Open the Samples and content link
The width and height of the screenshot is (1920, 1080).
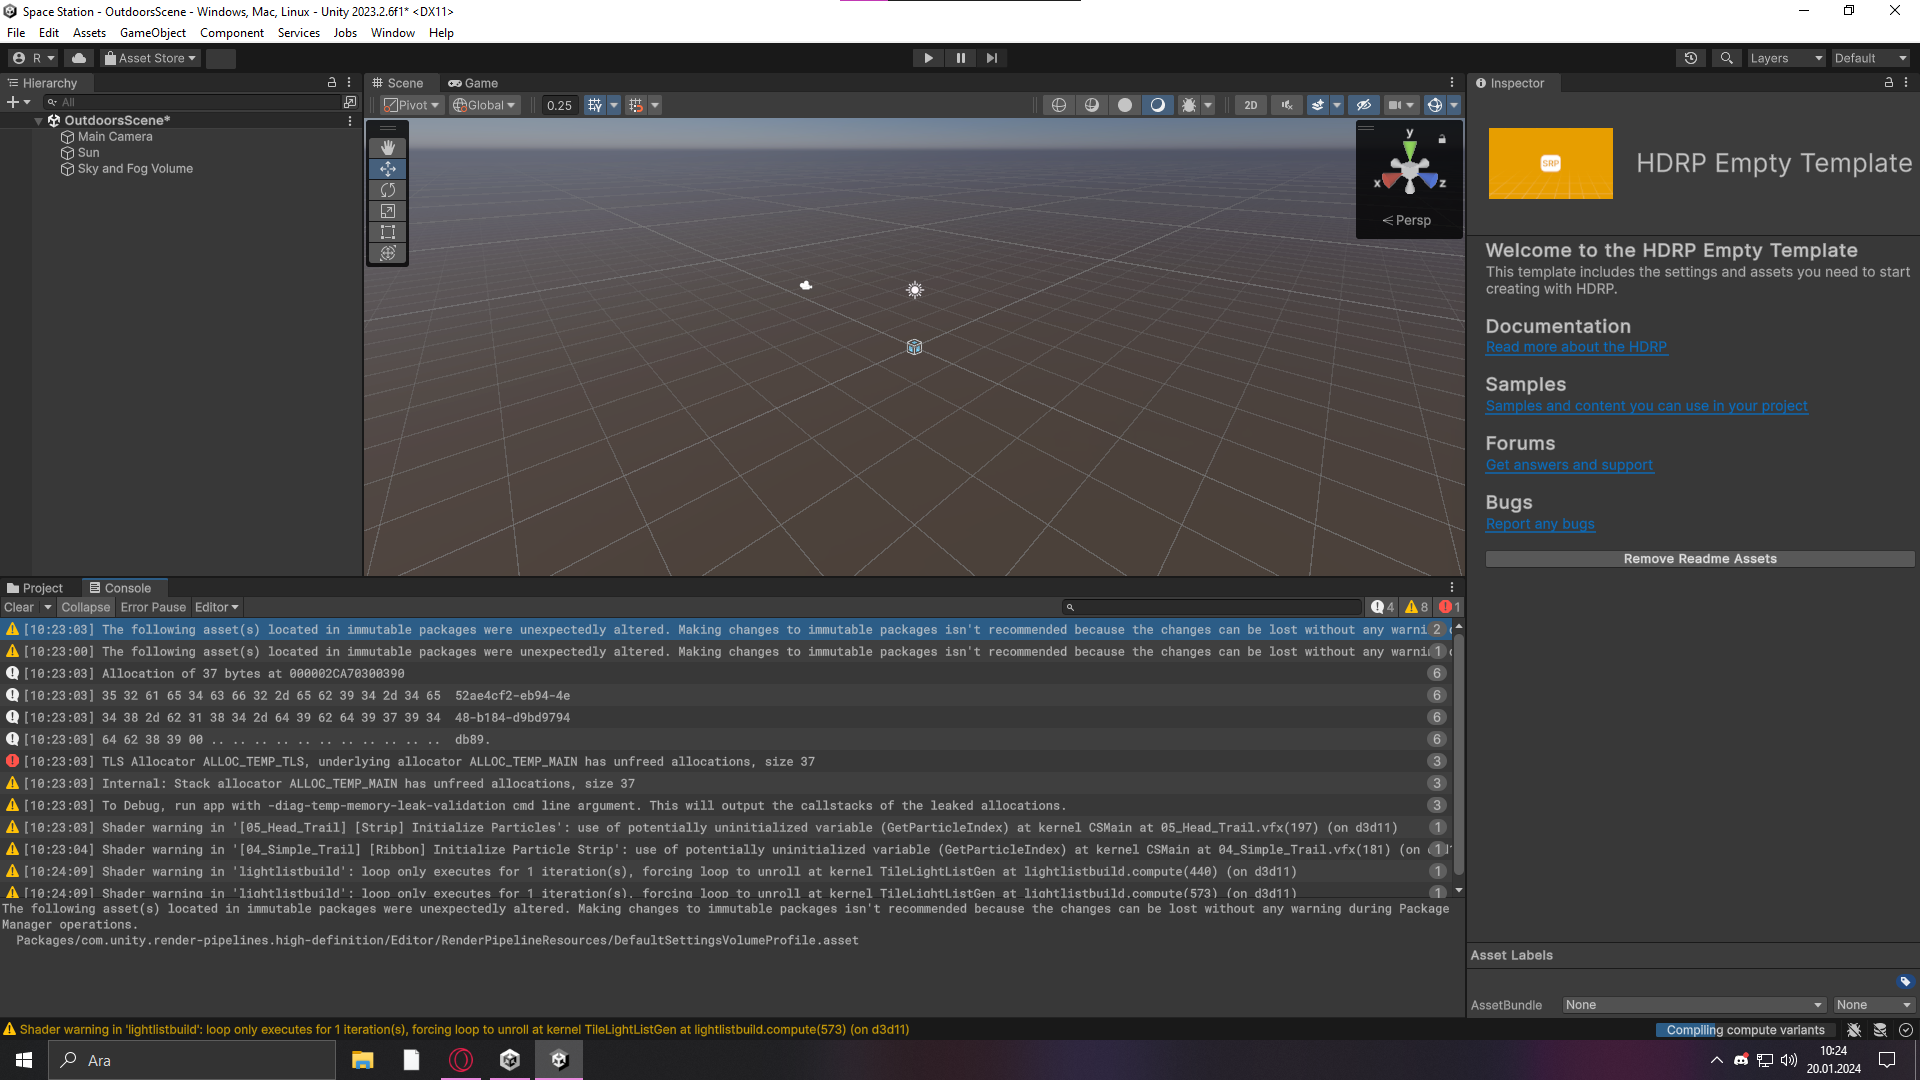[1646, 406]
